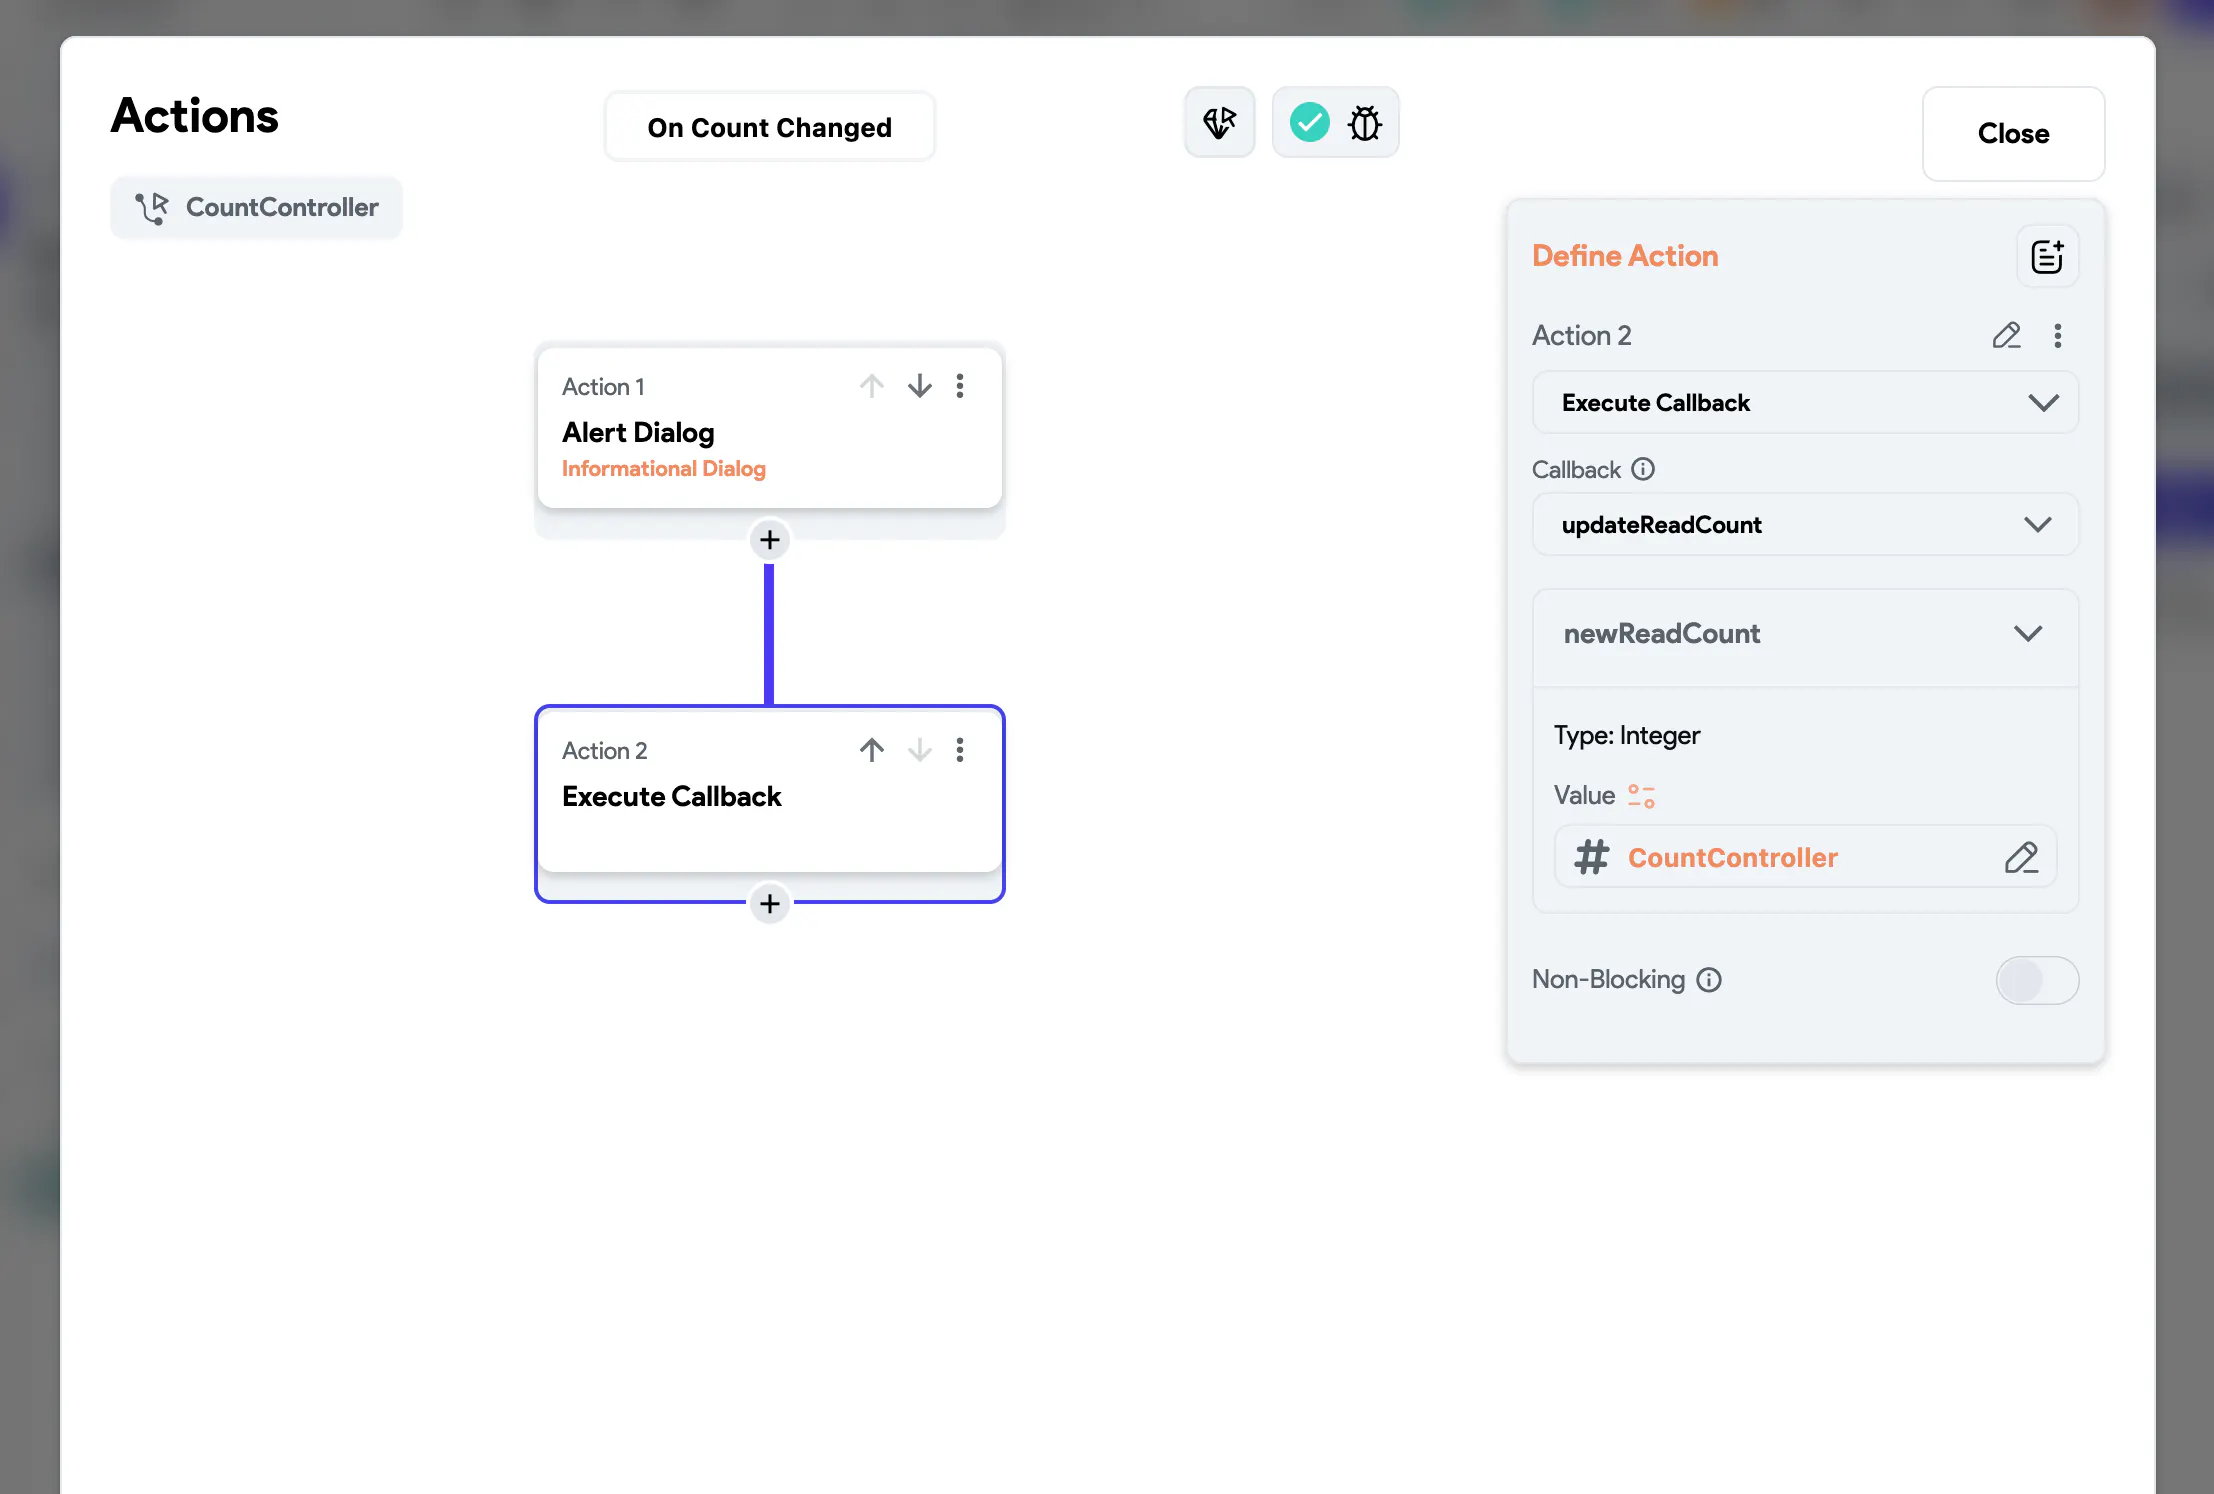The image size is (2214, 1494).
Task: Click the Value variable settings icon
Action: point(1641,796)
